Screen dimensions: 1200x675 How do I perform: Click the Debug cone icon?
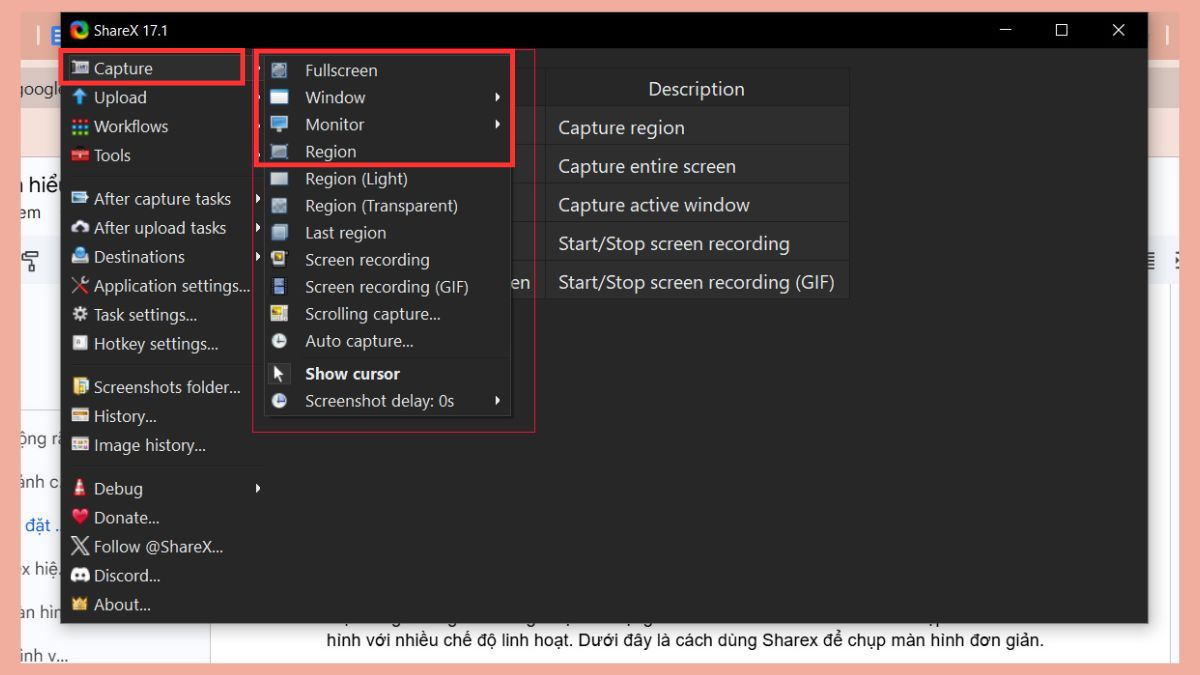tap(80, 488)
